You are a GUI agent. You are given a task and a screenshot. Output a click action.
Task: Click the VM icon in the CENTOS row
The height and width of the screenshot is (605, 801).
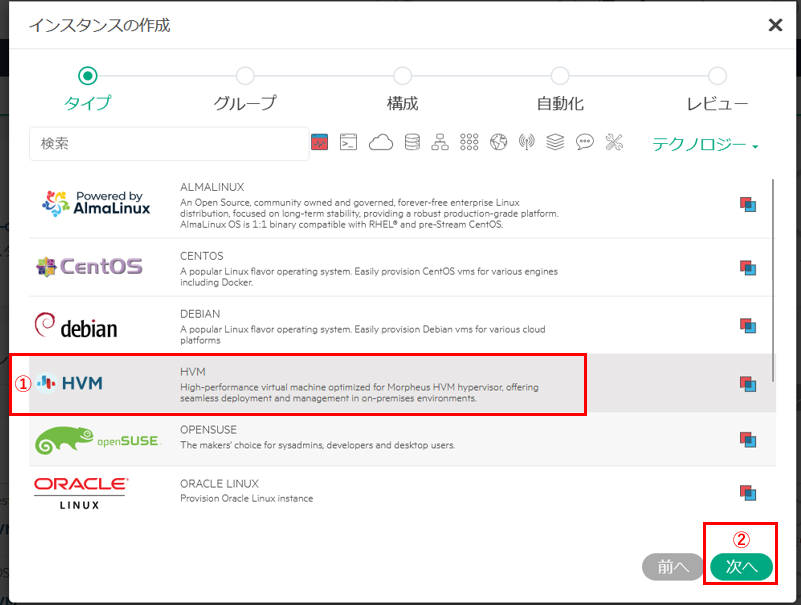[x=748, y=268]
